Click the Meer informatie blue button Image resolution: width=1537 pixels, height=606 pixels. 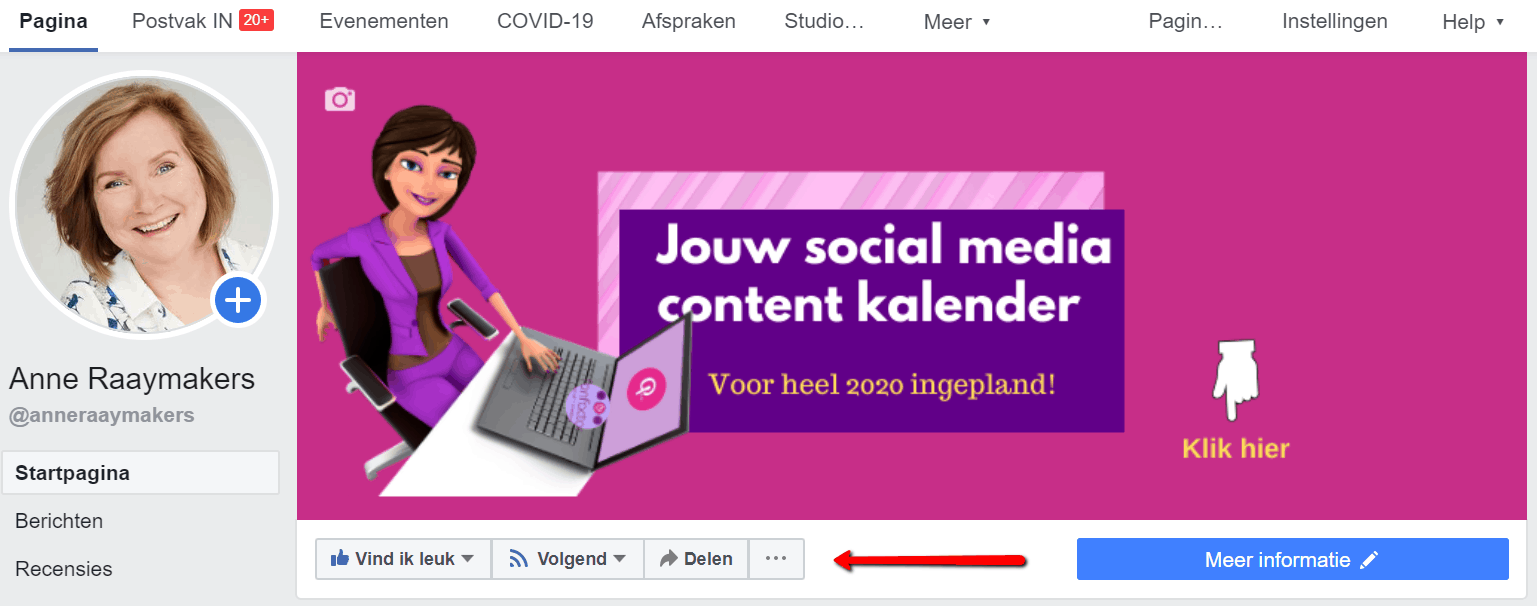click(1292, 559)
